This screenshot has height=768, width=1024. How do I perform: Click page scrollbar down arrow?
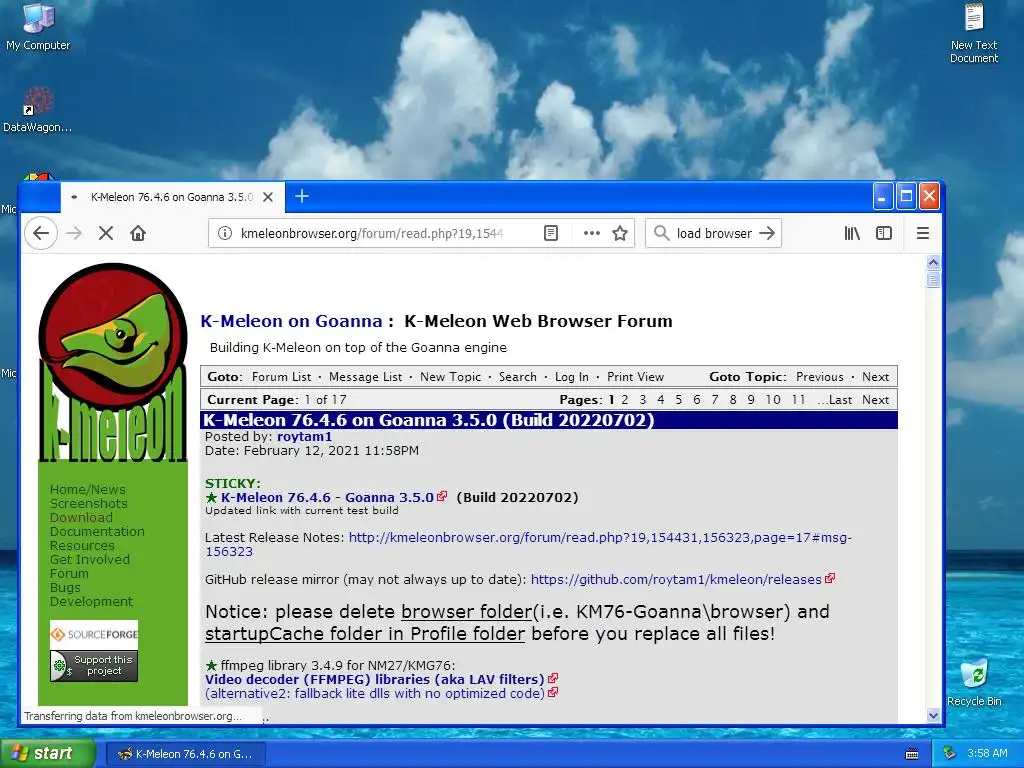(x=933, y=716)
